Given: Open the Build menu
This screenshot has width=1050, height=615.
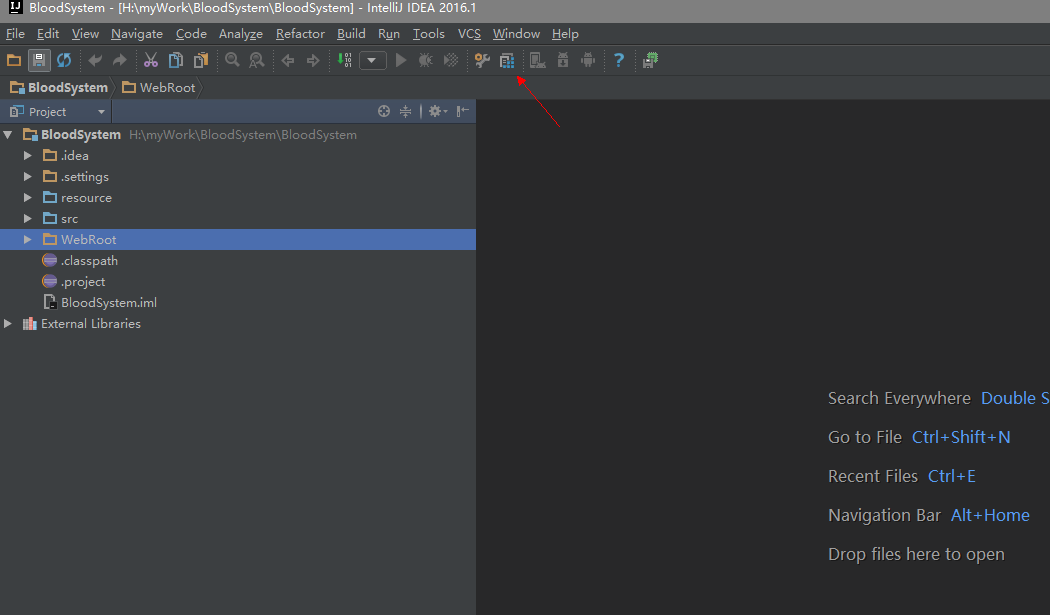Looking at the screenshot, I should 351,33.
